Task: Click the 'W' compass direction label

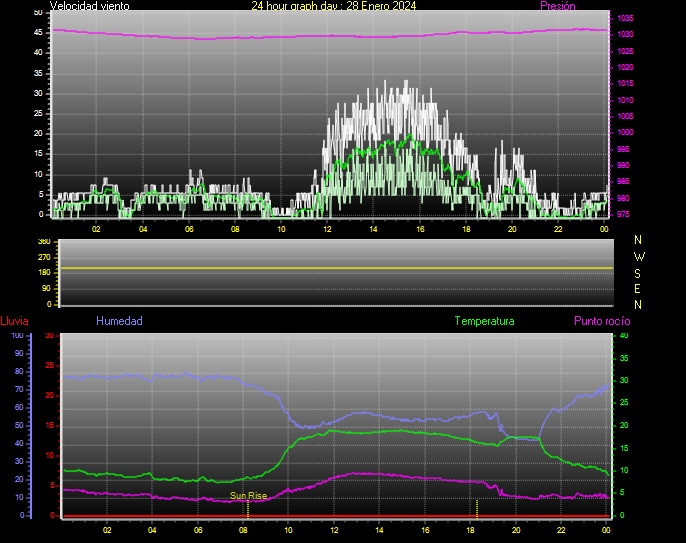Action: [639, 256]
